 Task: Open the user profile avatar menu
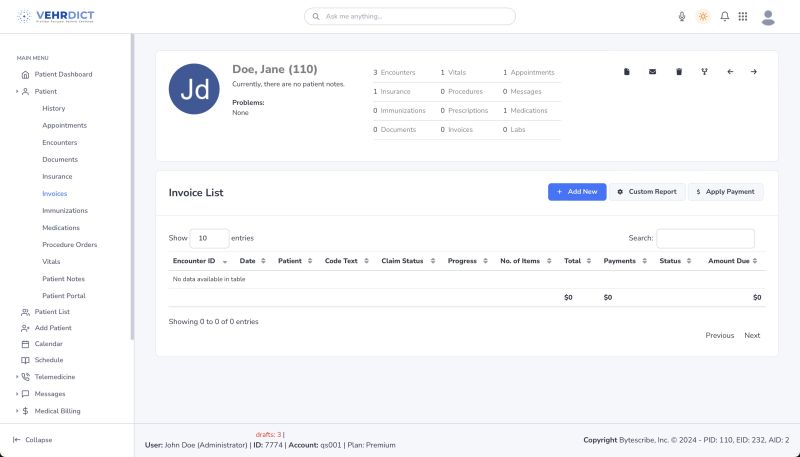[768, 17]
